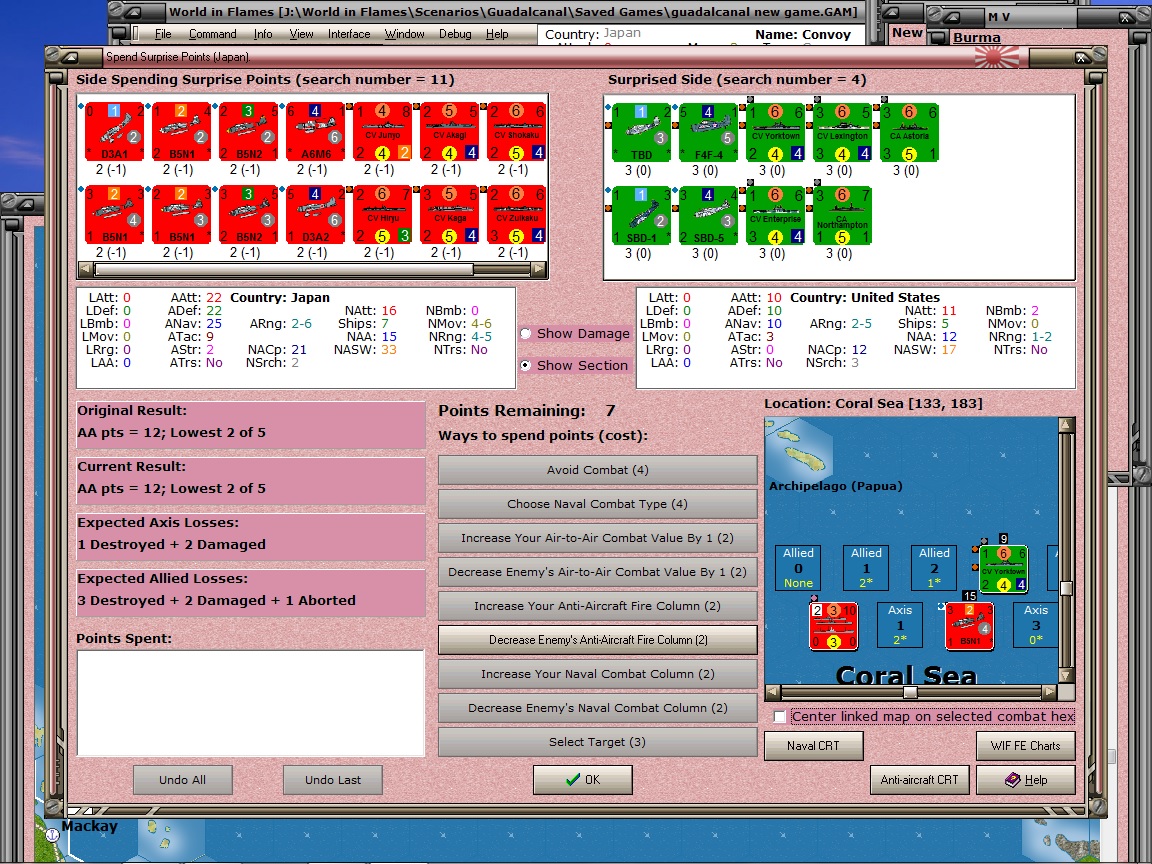
Task: Open the Window menu
Action: pyautogui.click(x=404, y=34)
